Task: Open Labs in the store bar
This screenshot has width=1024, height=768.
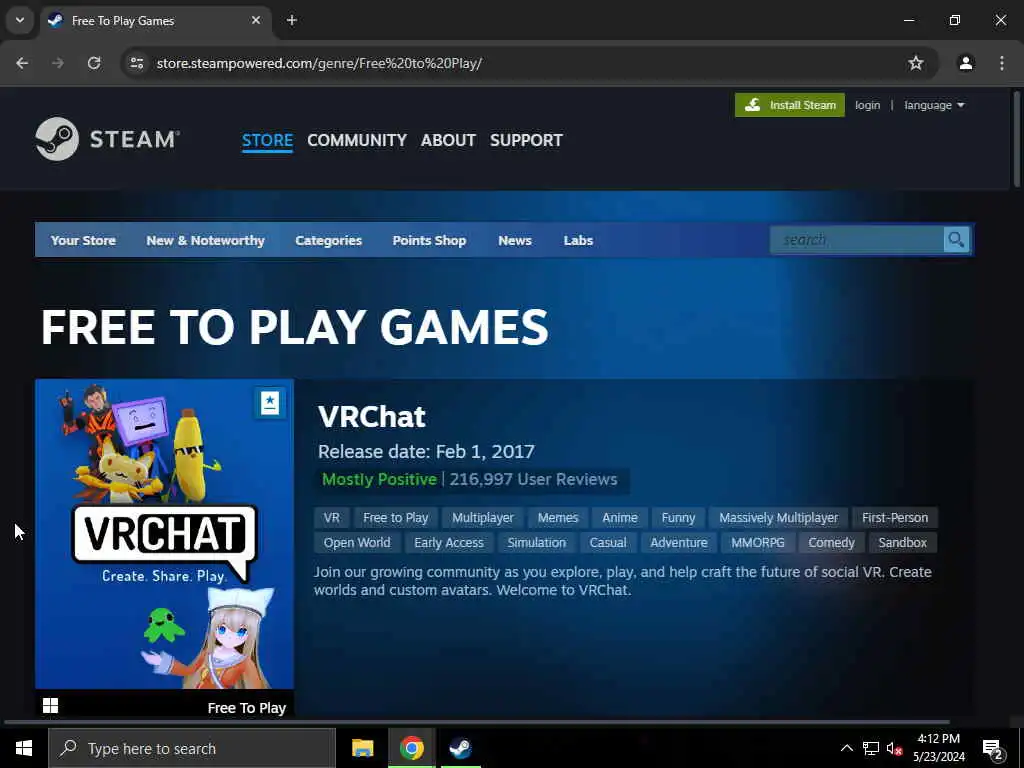Action: (x=578, y=240)
